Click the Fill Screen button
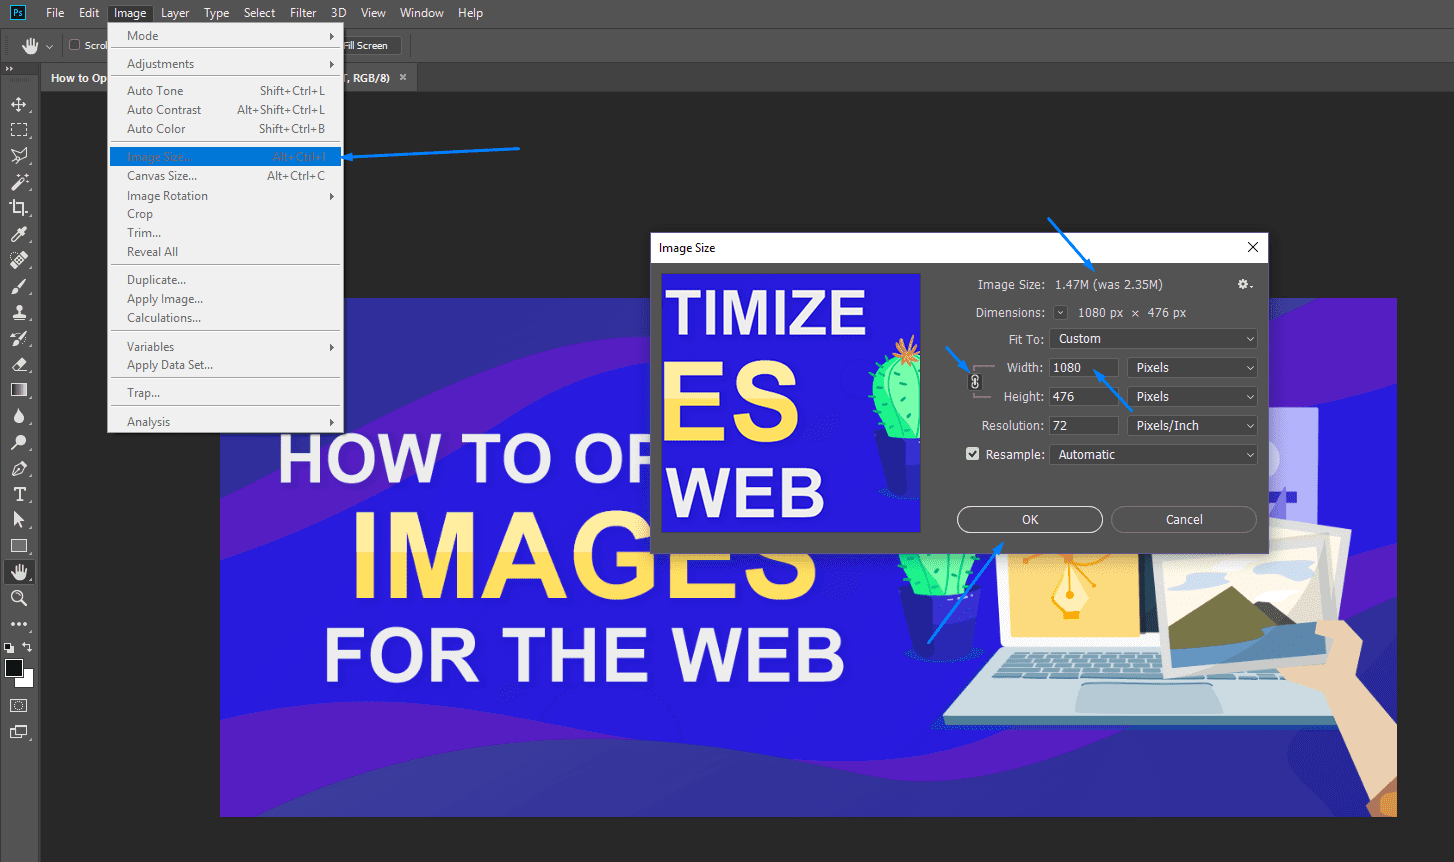1454x862 pixels. [x=371, y=46]
